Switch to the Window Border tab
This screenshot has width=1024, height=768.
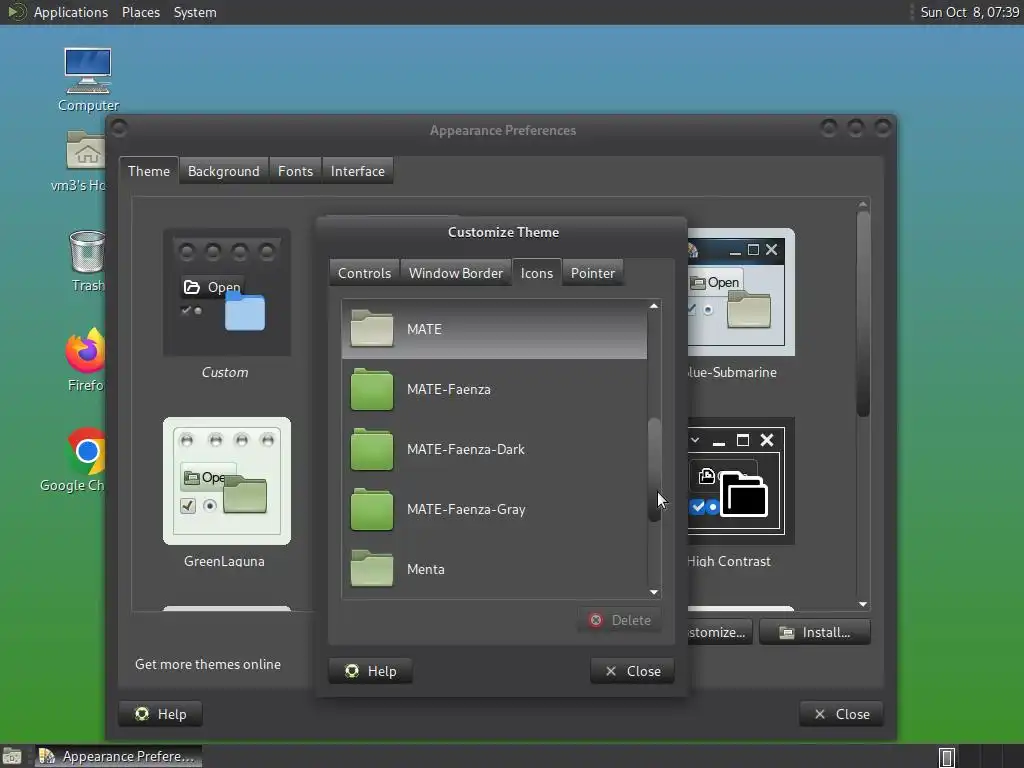[456, 273]
